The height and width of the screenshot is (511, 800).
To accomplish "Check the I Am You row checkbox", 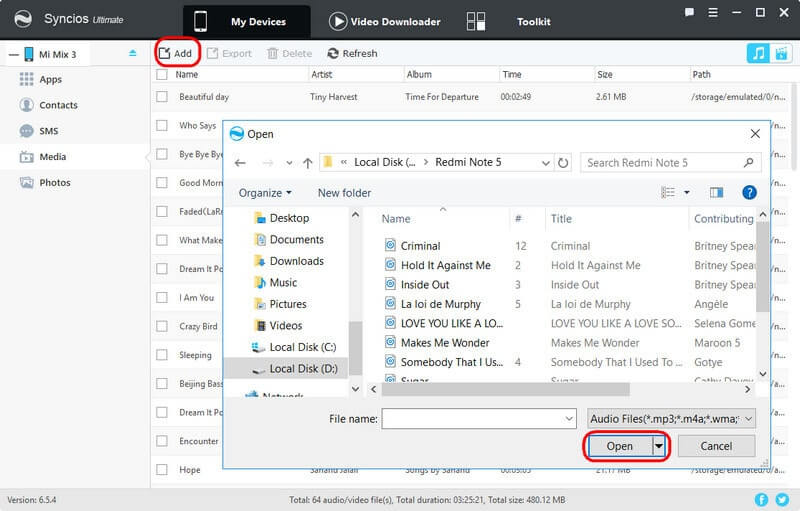I will coord(162,297).
